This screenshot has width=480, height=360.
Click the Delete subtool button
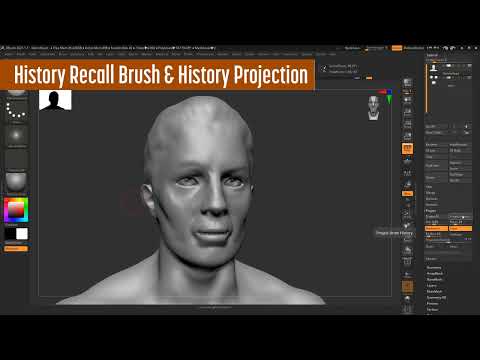pyautogui.click(x=436, y=177)
